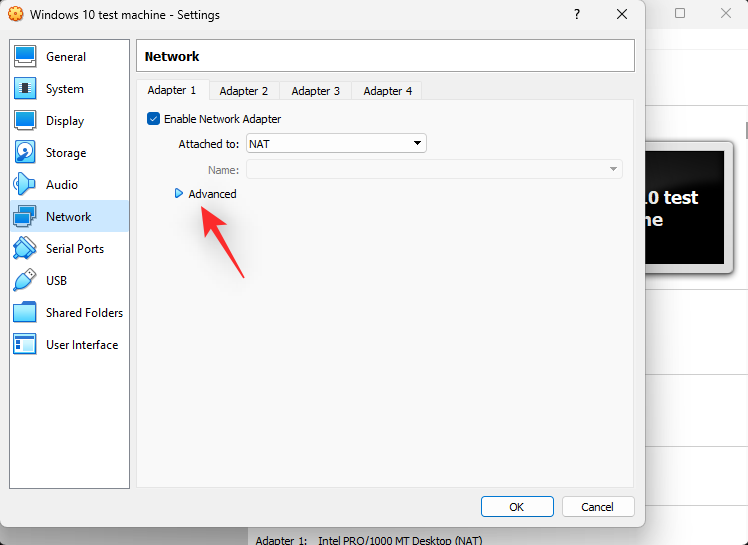Expand the Advanced section triangle

179,193
